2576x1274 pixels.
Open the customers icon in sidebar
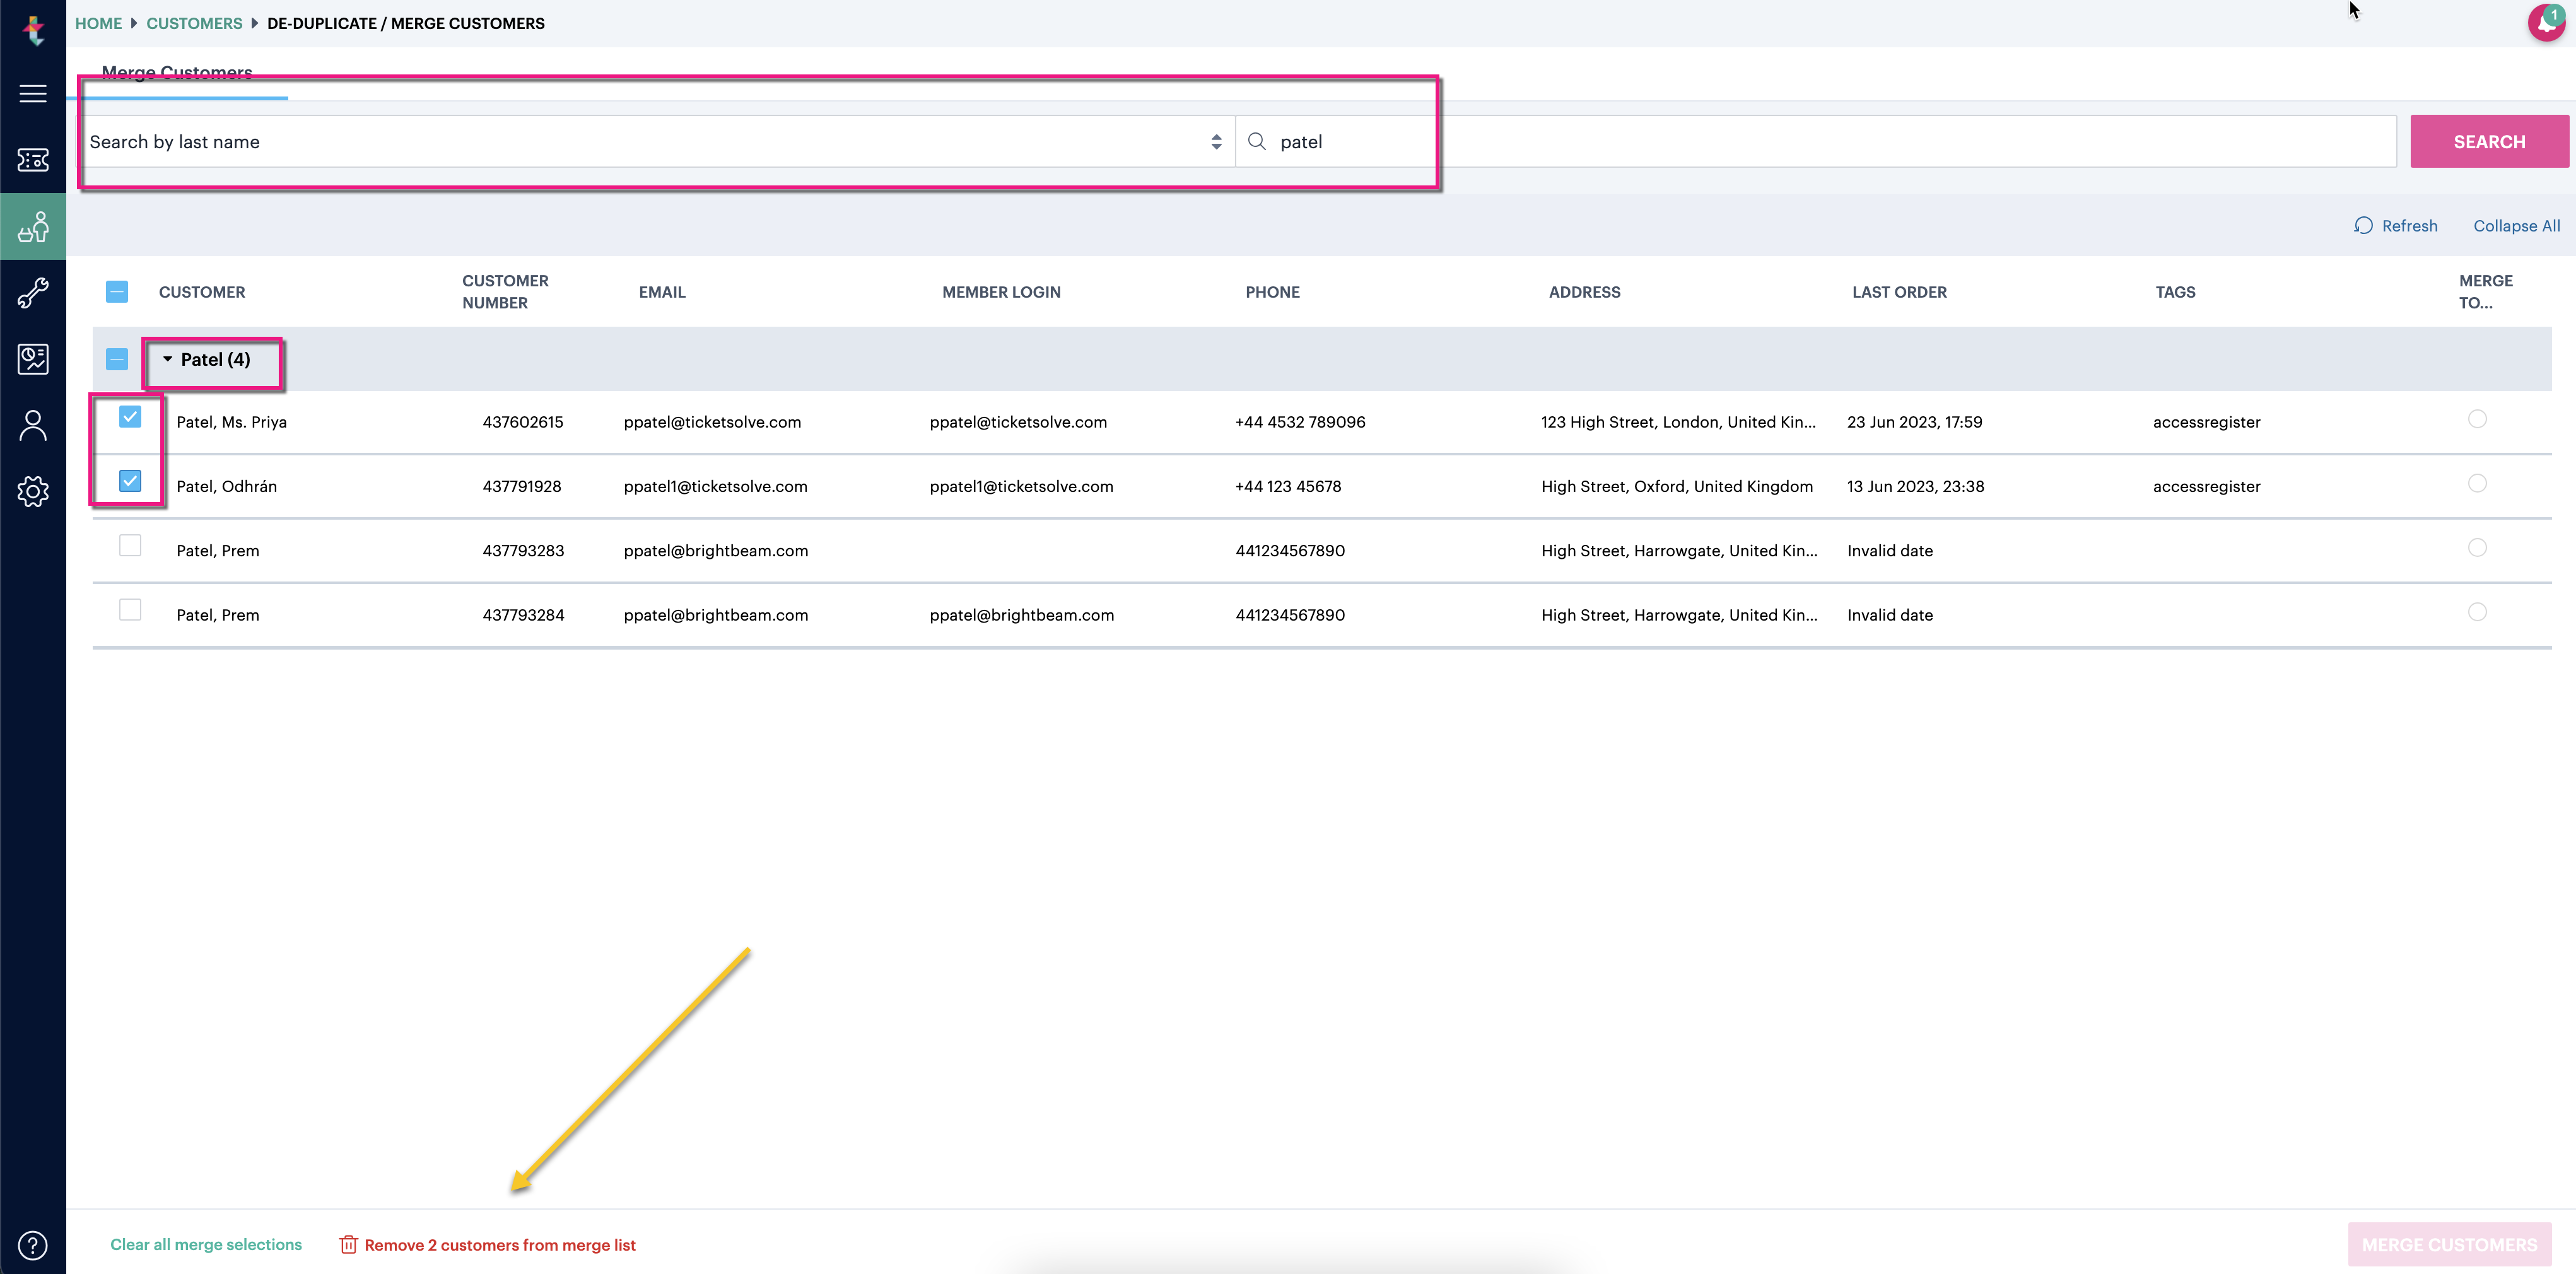[33, 227]
